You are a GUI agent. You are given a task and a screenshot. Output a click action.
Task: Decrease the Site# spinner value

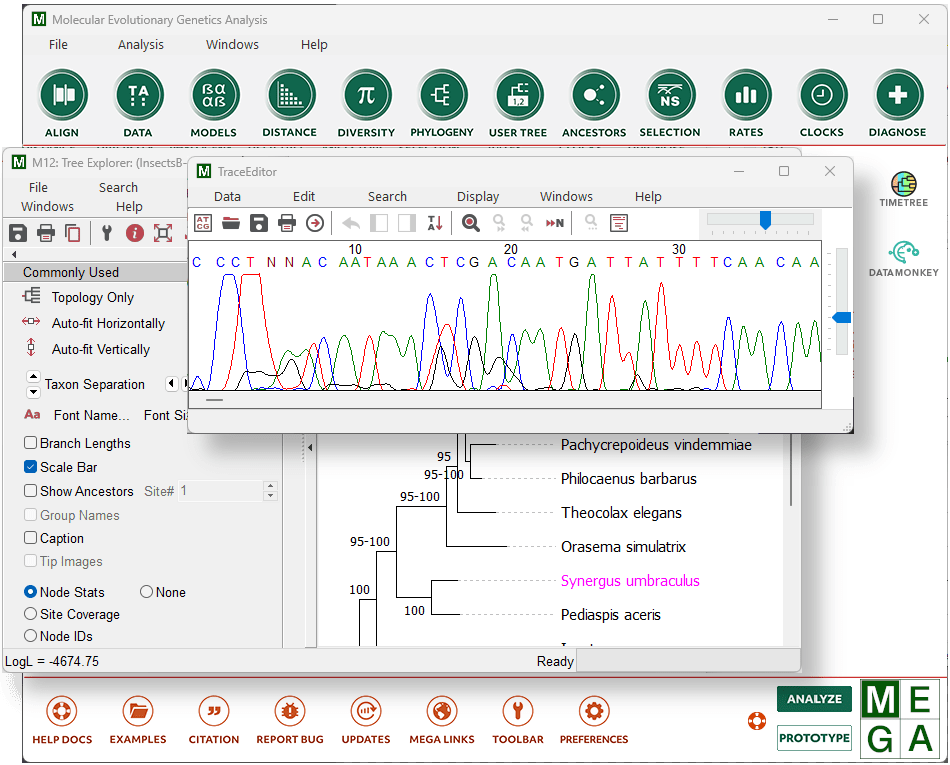point(271,495)
